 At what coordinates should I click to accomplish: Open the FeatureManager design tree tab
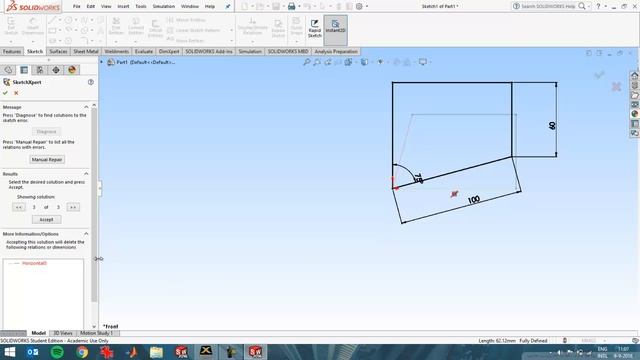tap(8, 70)
